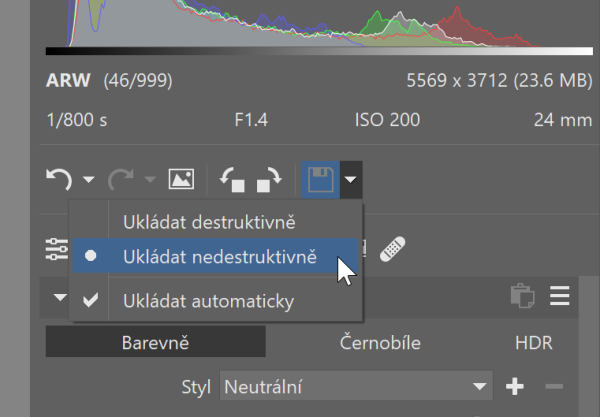The width and height of the screenshot is (600, 417).
Task: Open the undo history dropdown arrow
Action: [89, 179]
